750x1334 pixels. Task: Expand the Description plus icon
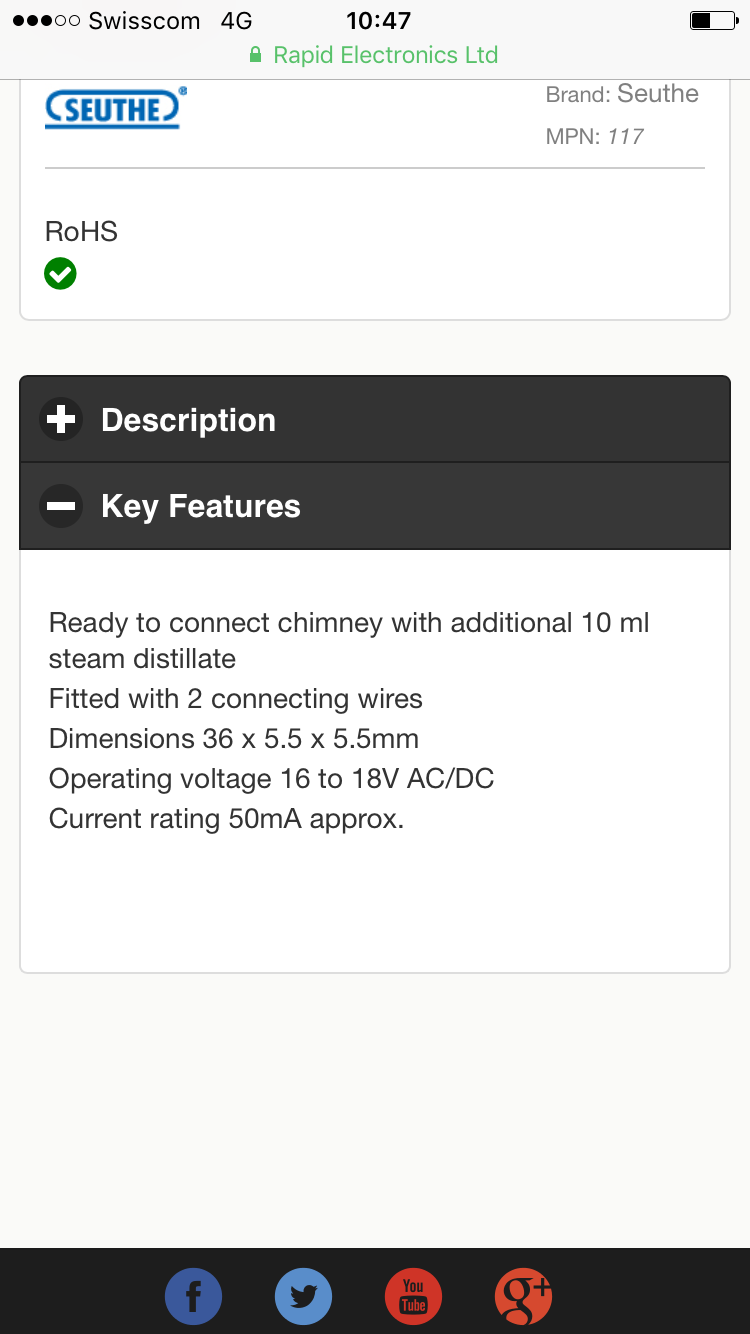(x=61, y=420)
